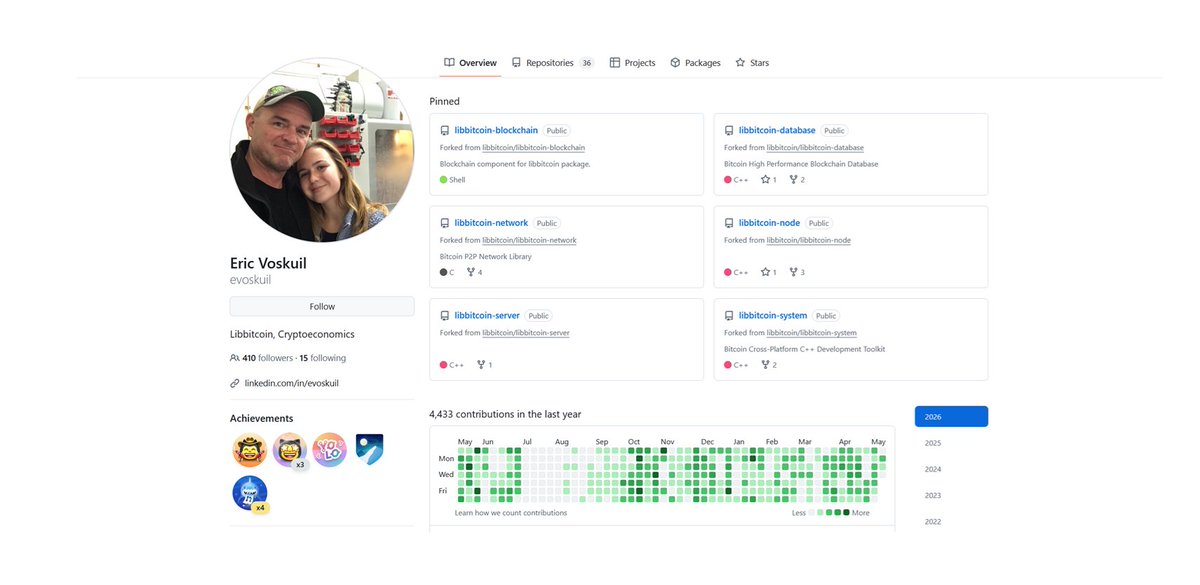
Task: Open forked source libbitcoin/libbitcoin-network
Action: (x=529, y=240)
